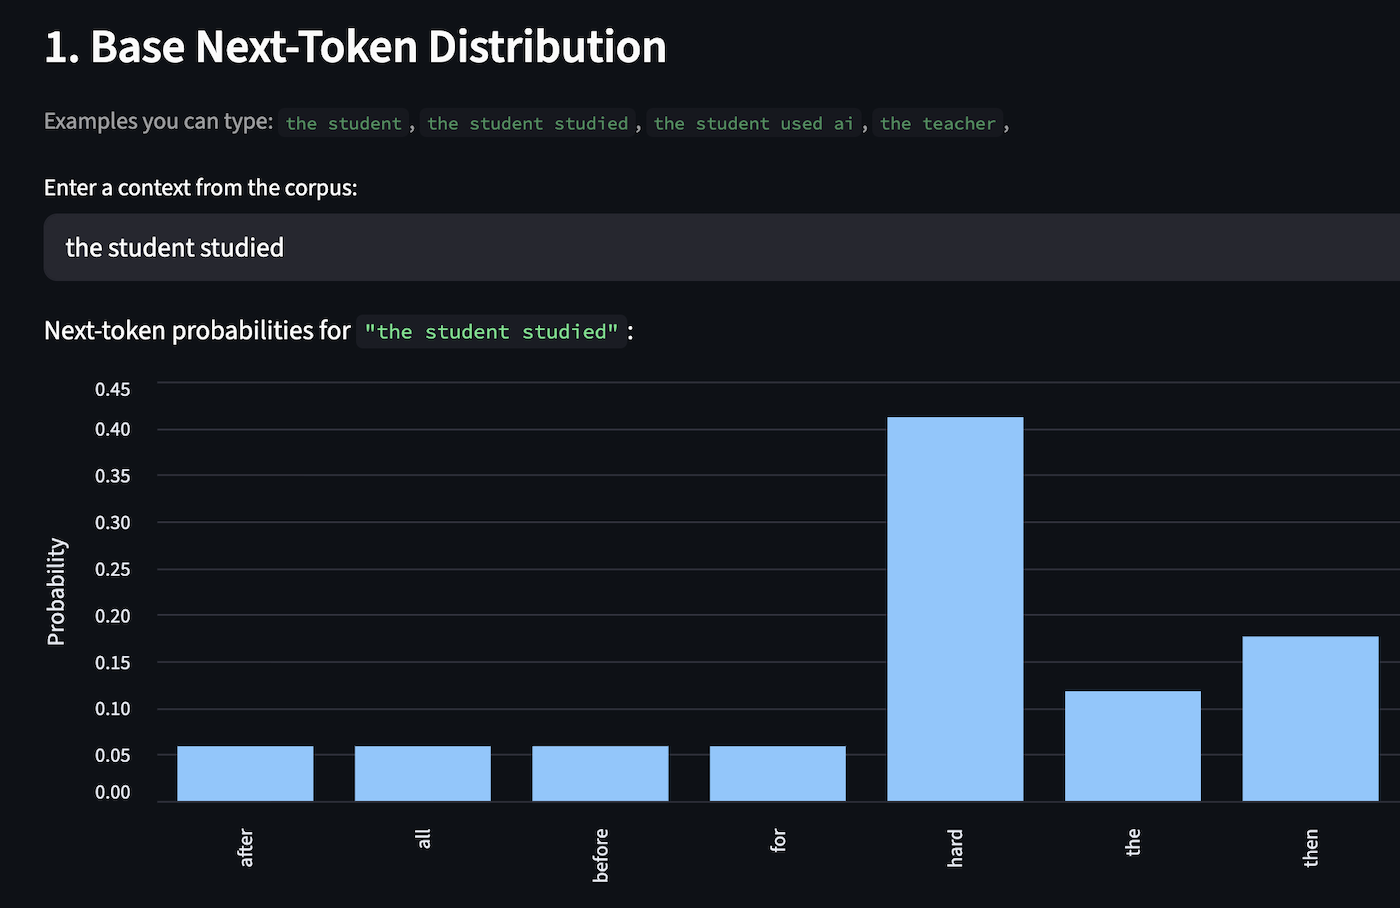The image size is (1400, 908).
Task: Click the 'hard' probability bar
Action: pyautogui.click(x=955, y=608)
